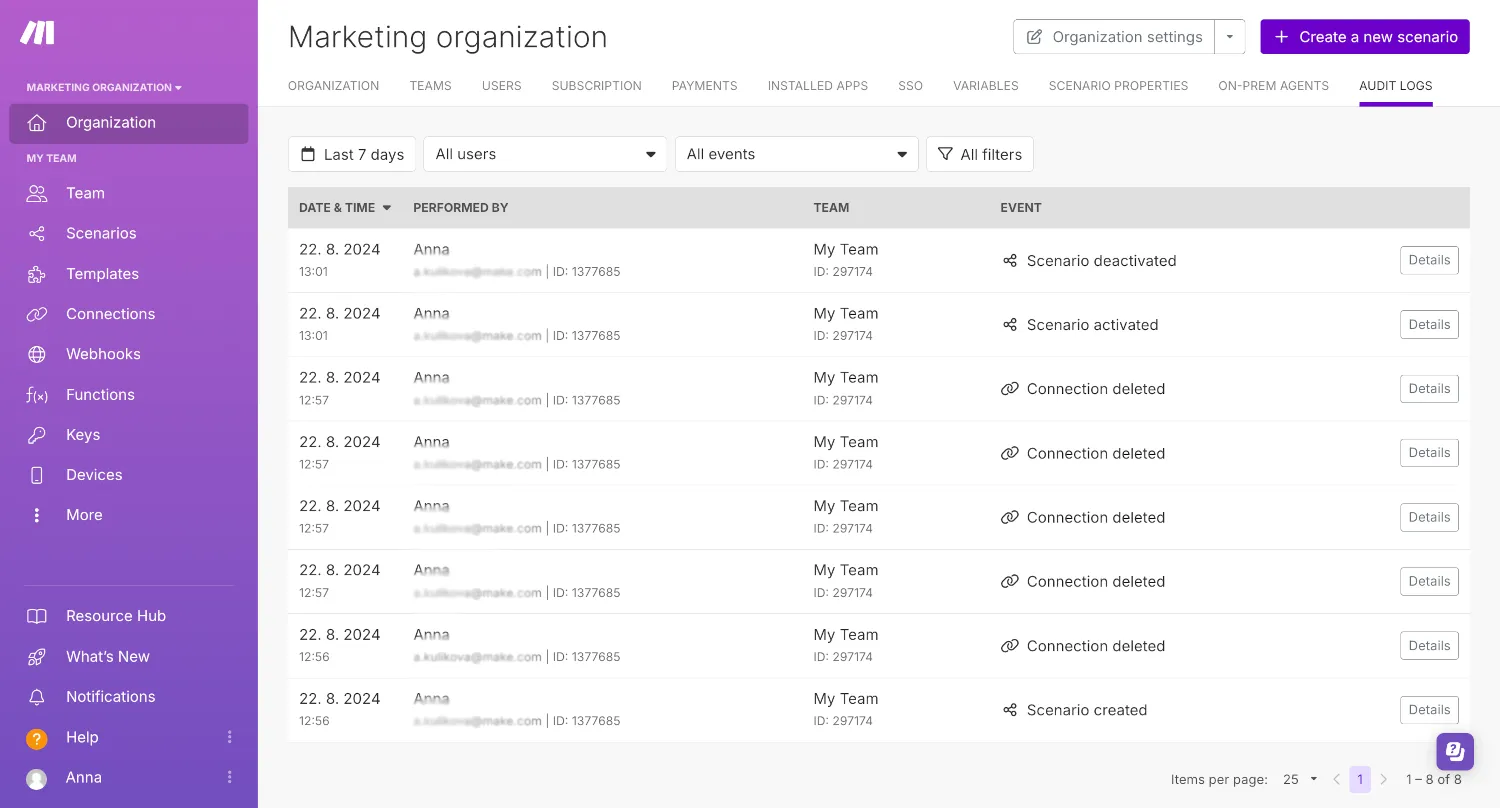
Task: Click the Devices phone icon
Action: point(37,475)
